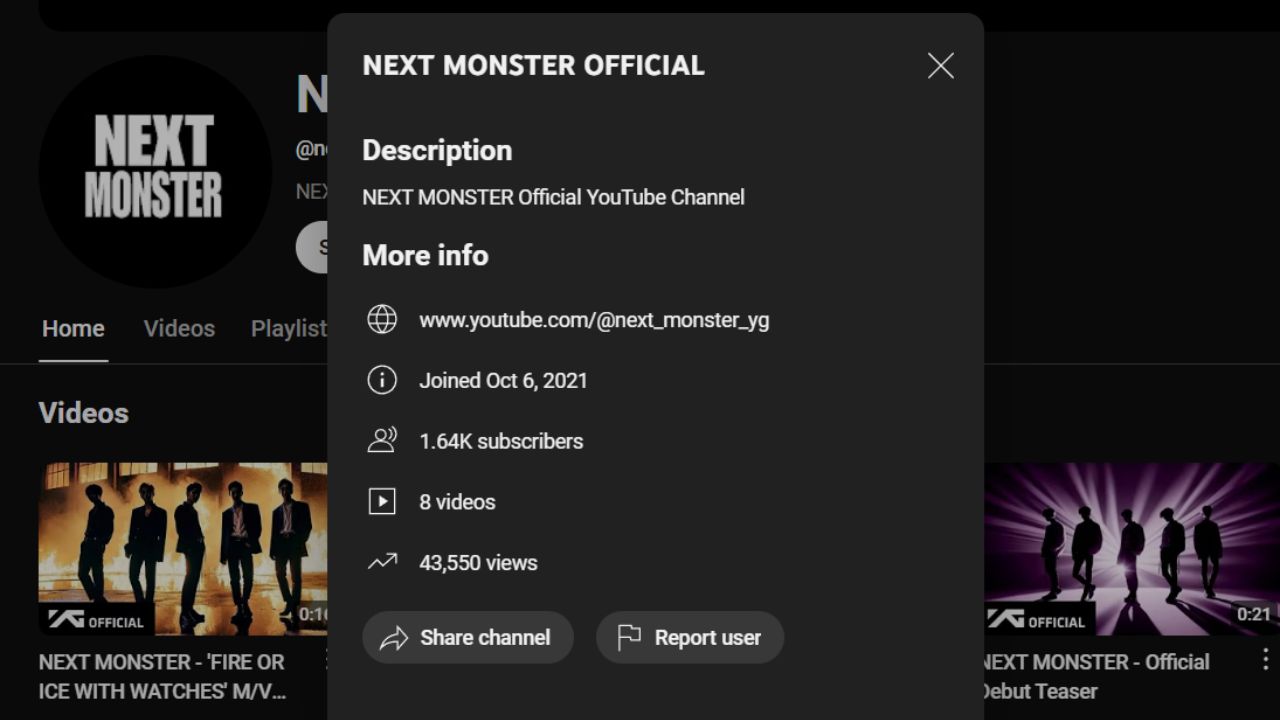The height and width of the screenshot is (720, 1280).
Task: Click the '8 videos' text
Action: pos(457,502)
